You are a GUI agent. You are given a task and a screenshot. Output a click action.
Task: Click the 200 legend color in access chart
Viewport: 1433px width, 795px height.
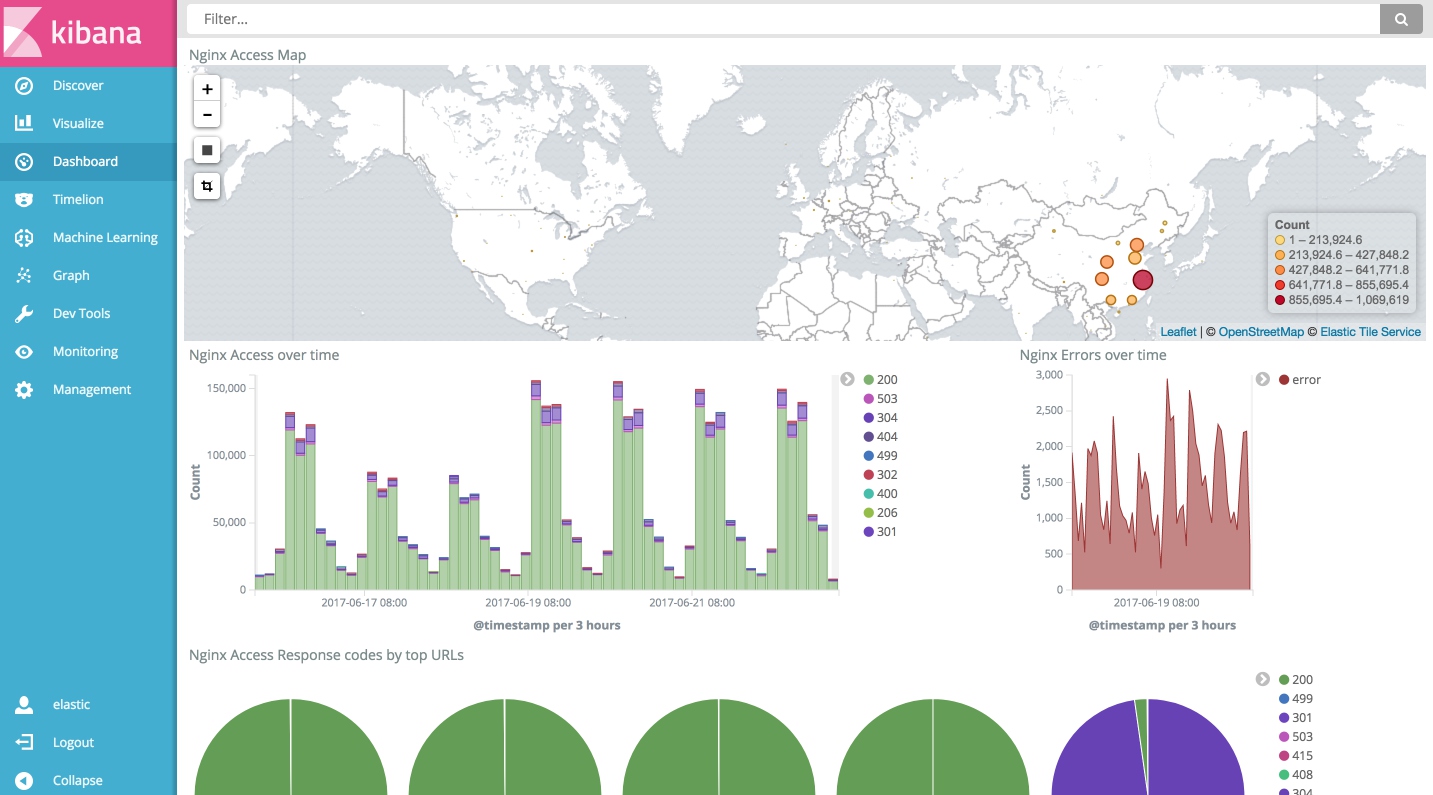[x=869, y=380]
